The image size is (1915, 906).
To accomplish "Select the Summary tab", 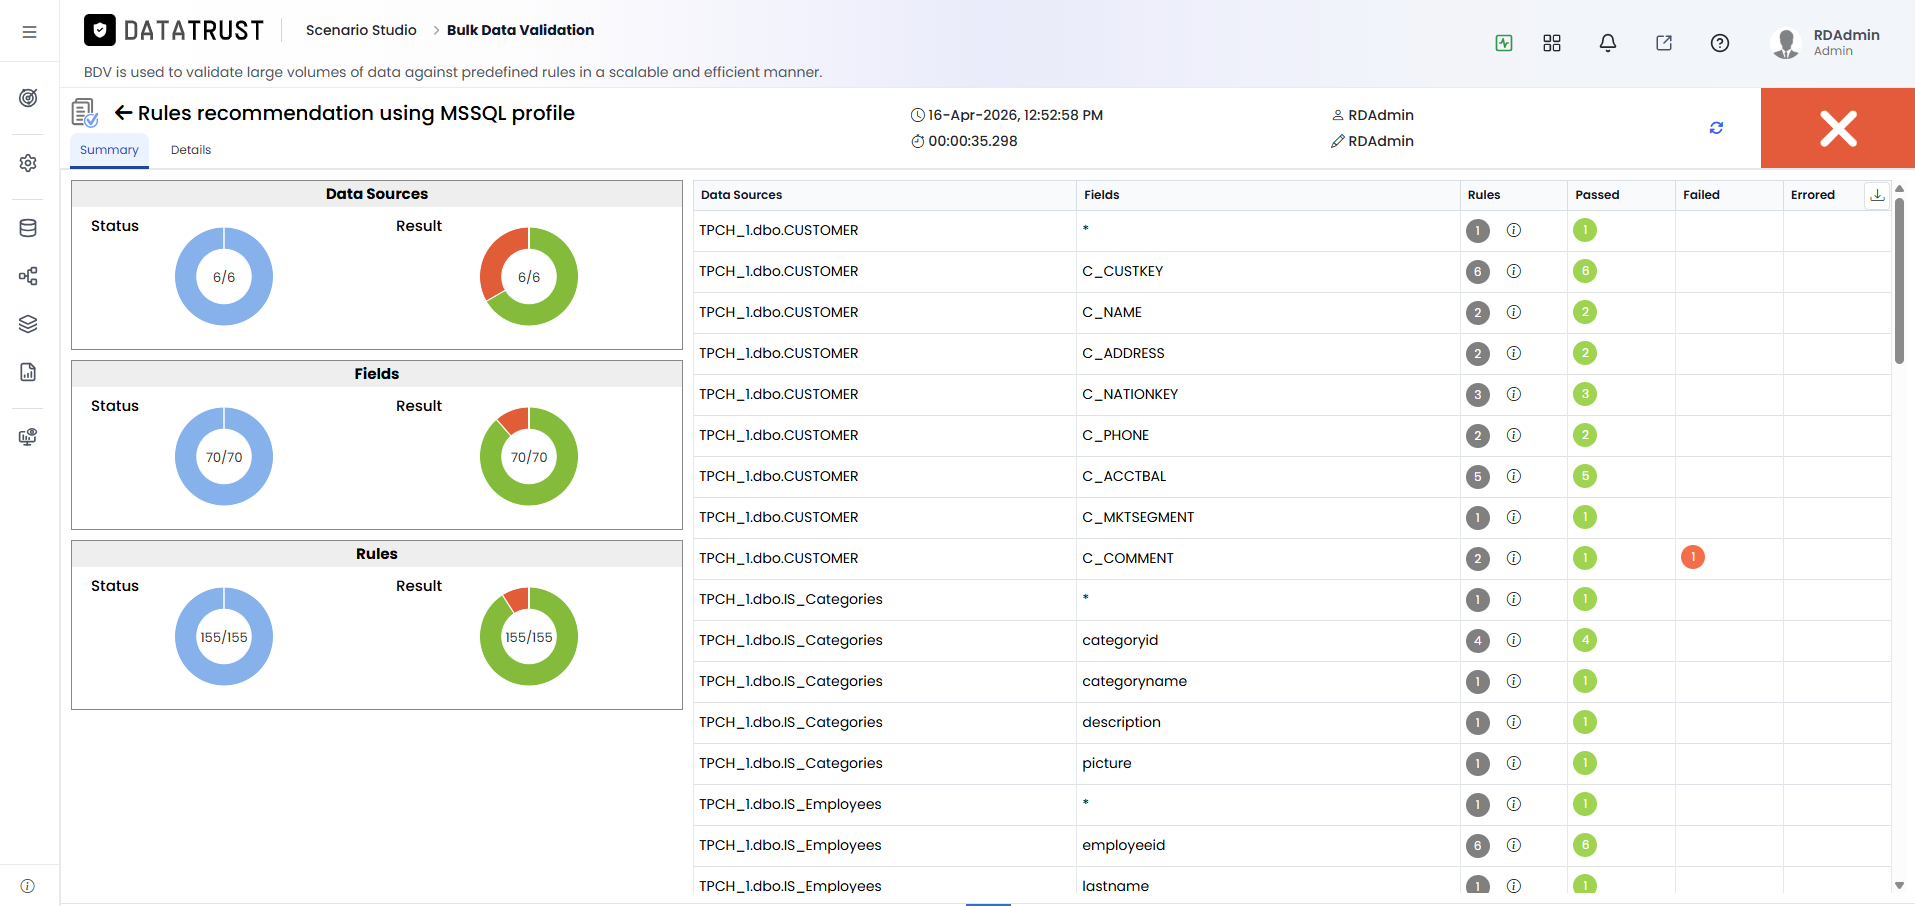I will pos(109,150).
